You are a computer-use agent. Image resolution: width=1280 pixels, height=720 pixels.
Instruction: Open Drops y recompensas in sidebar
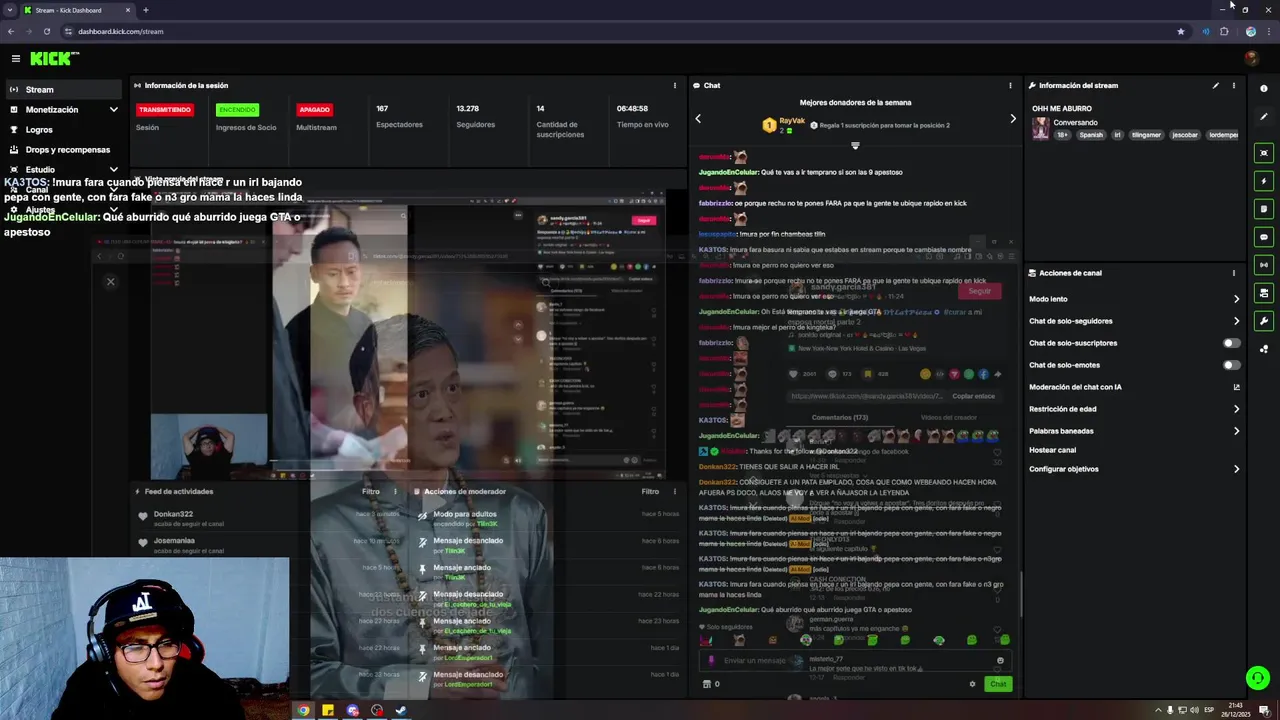(x=63, y=149)
